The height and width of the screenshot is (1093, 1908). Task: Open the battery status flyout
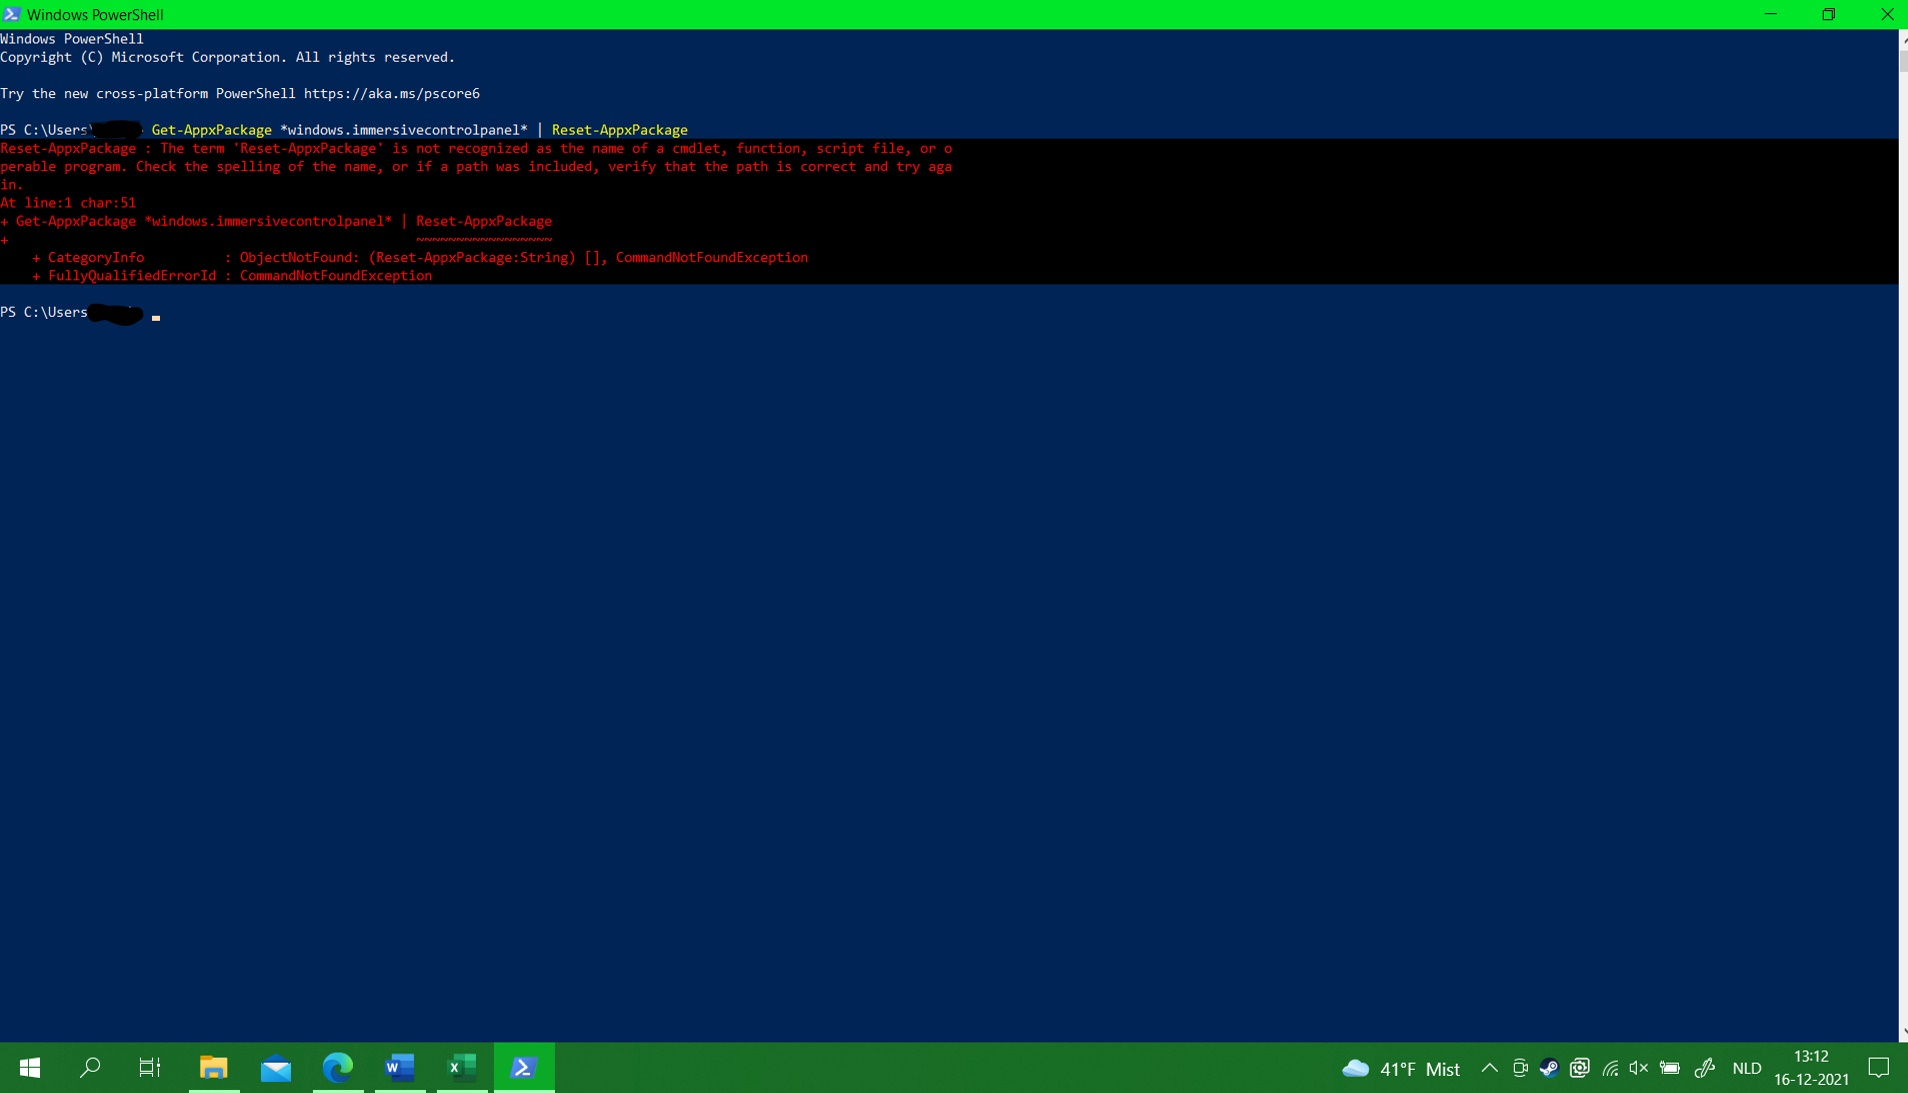[x=1670, y=1068]
